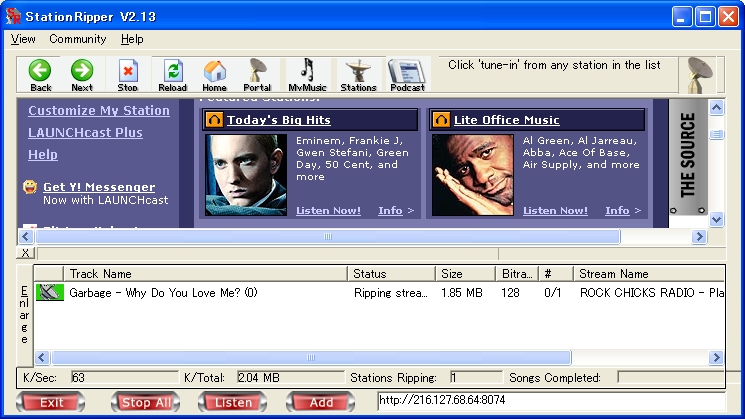745x419 pixels.
Task: Open the Portal toolbar icon
Action: tap(257, 75)
